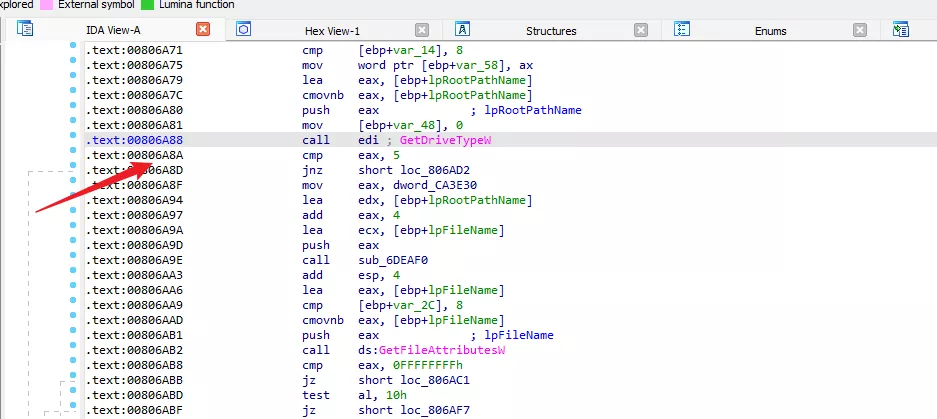
Task: Click the Structures tab icon
Action: [x=463, y=30]
